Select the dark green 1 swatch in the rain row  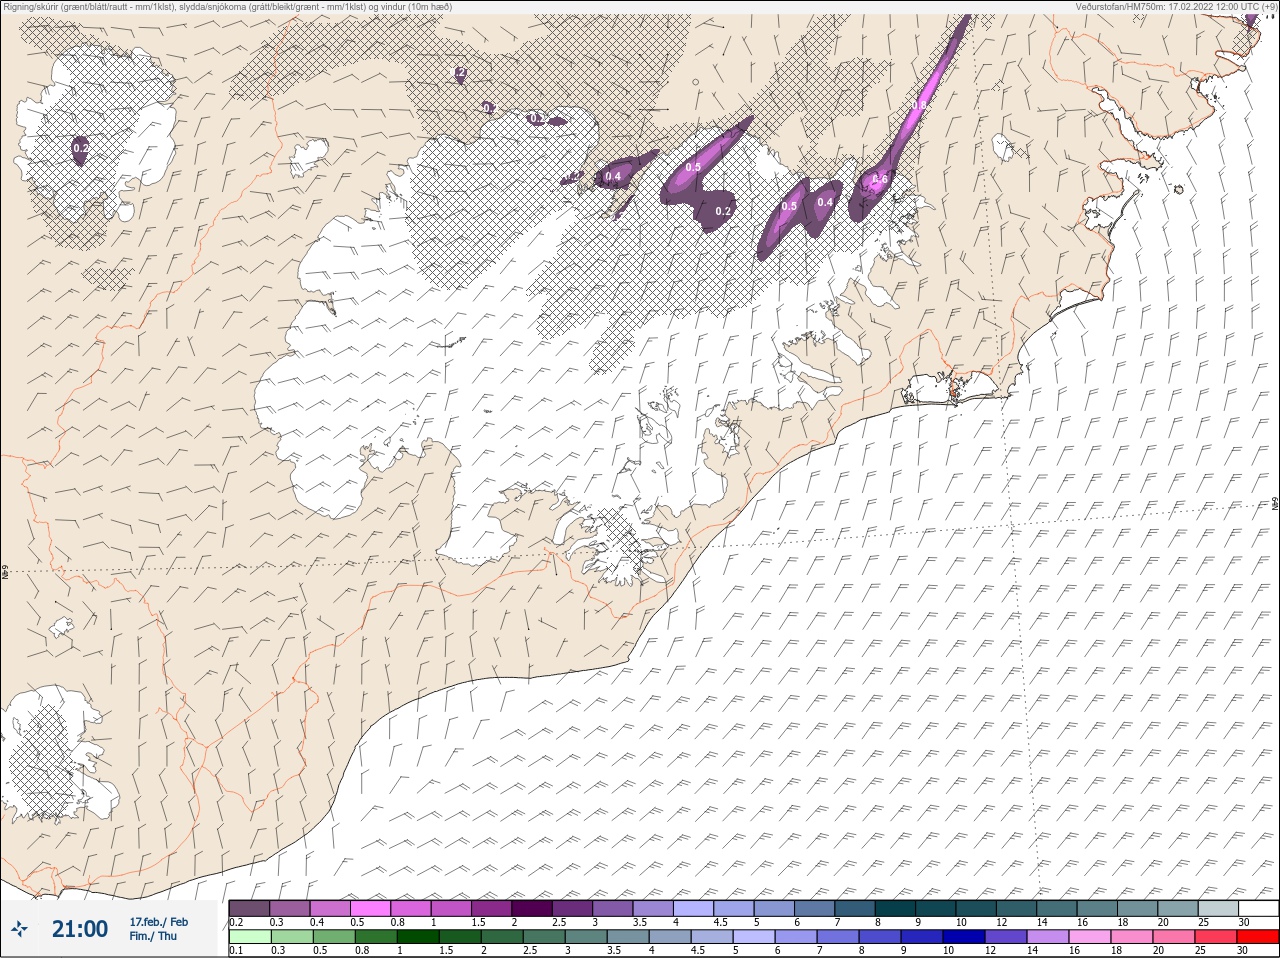click(x=417, y=937)
